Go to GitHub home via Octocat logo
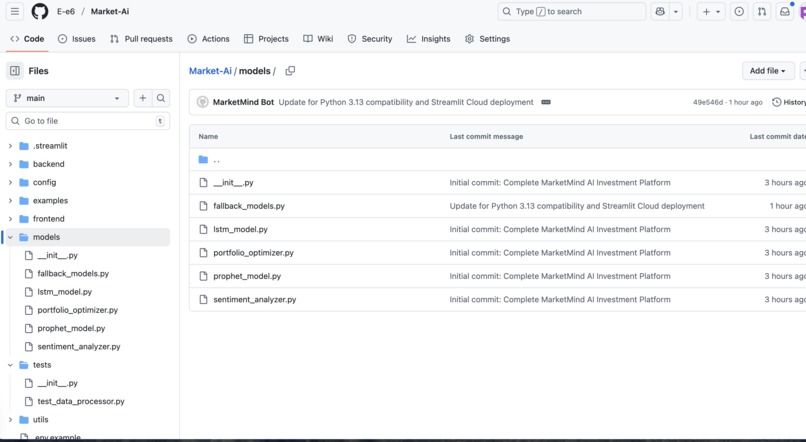The width and height of the screenshot is (806, 442). (x=40, y=11)
